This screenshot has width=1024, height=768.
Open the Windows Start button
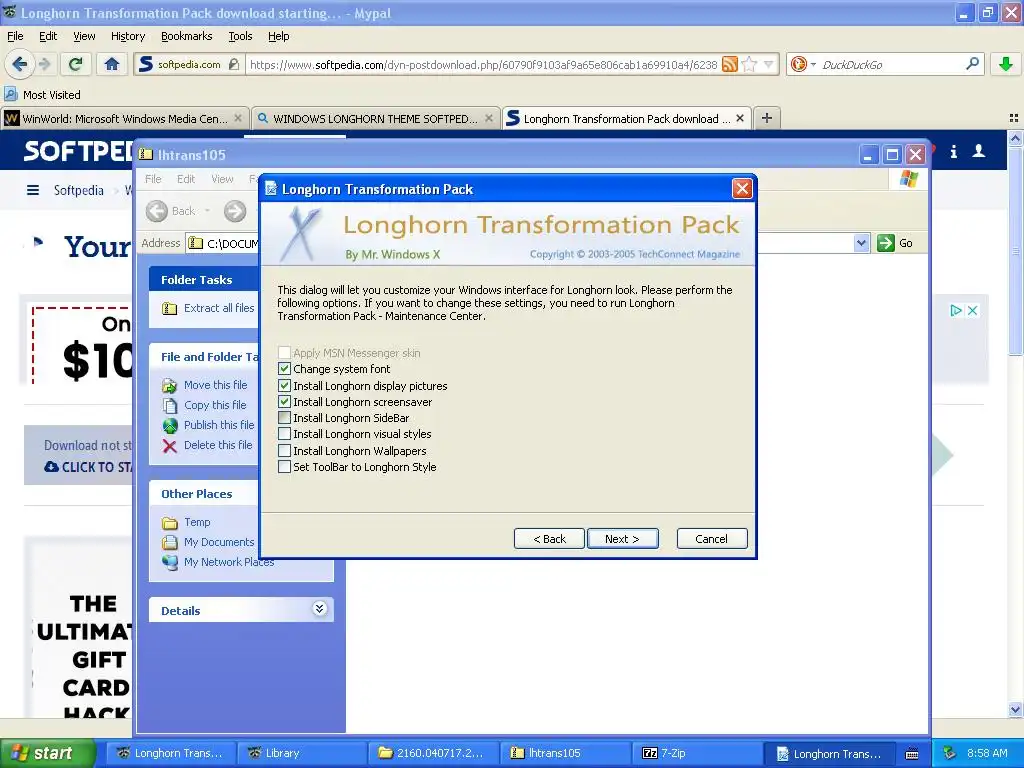[48, 753]
